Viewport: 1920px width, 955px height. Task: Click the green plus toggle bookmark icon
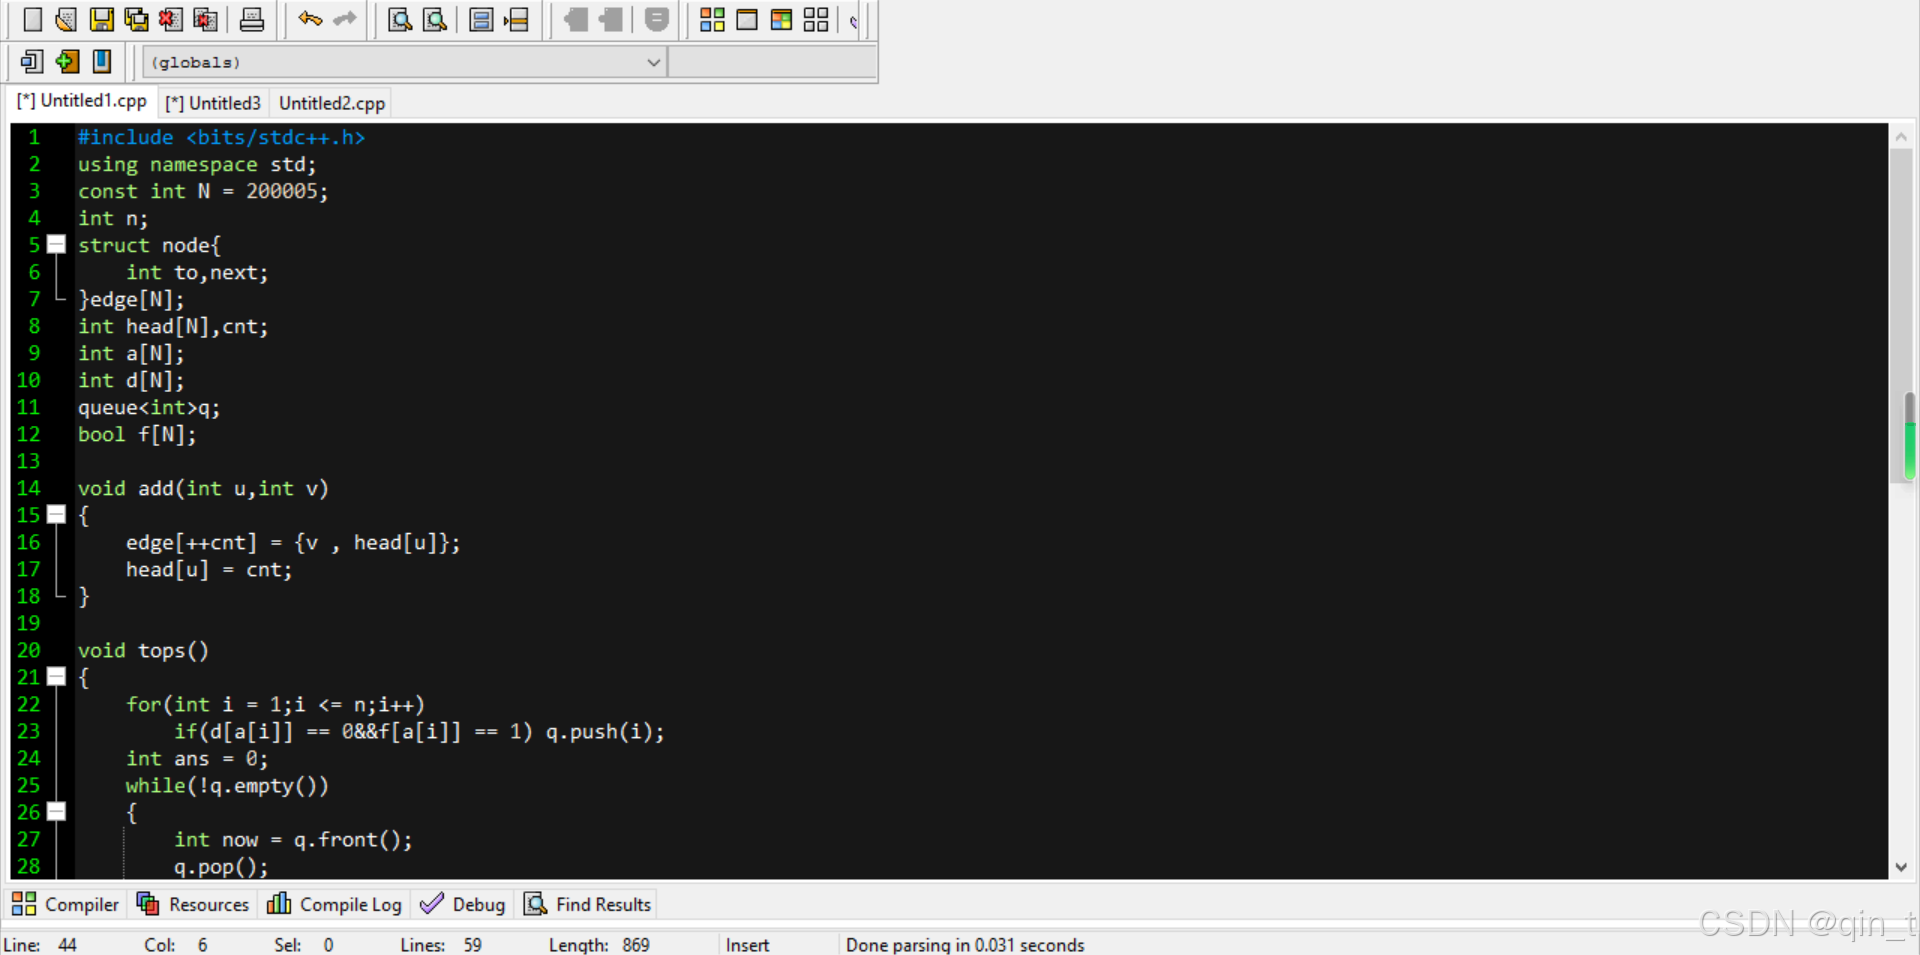(67, 61)
